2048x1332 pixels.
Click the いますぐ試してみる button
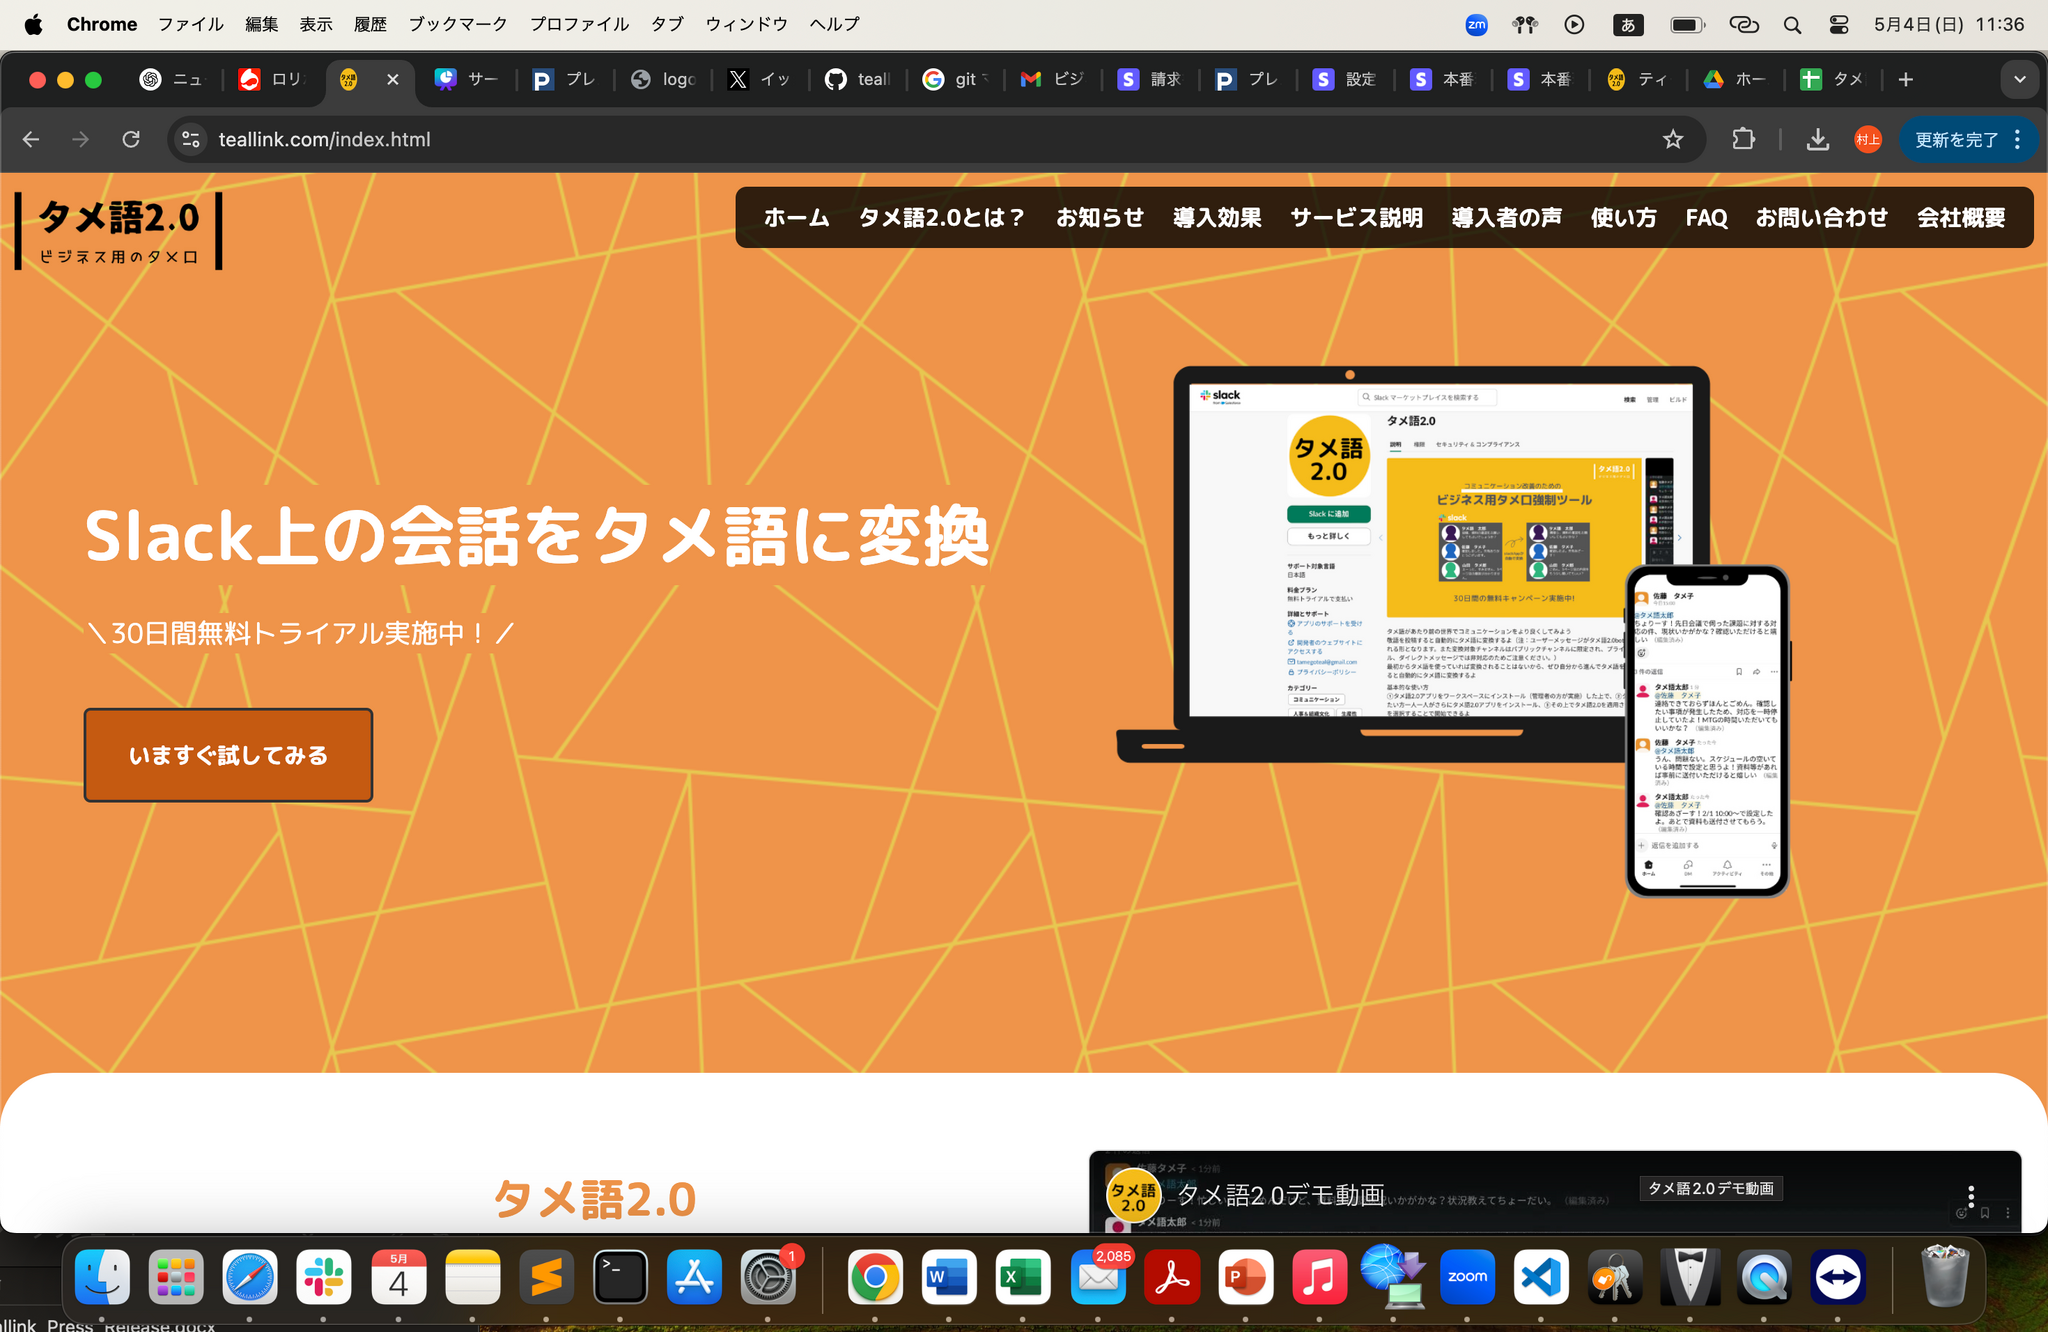(228, 755)
